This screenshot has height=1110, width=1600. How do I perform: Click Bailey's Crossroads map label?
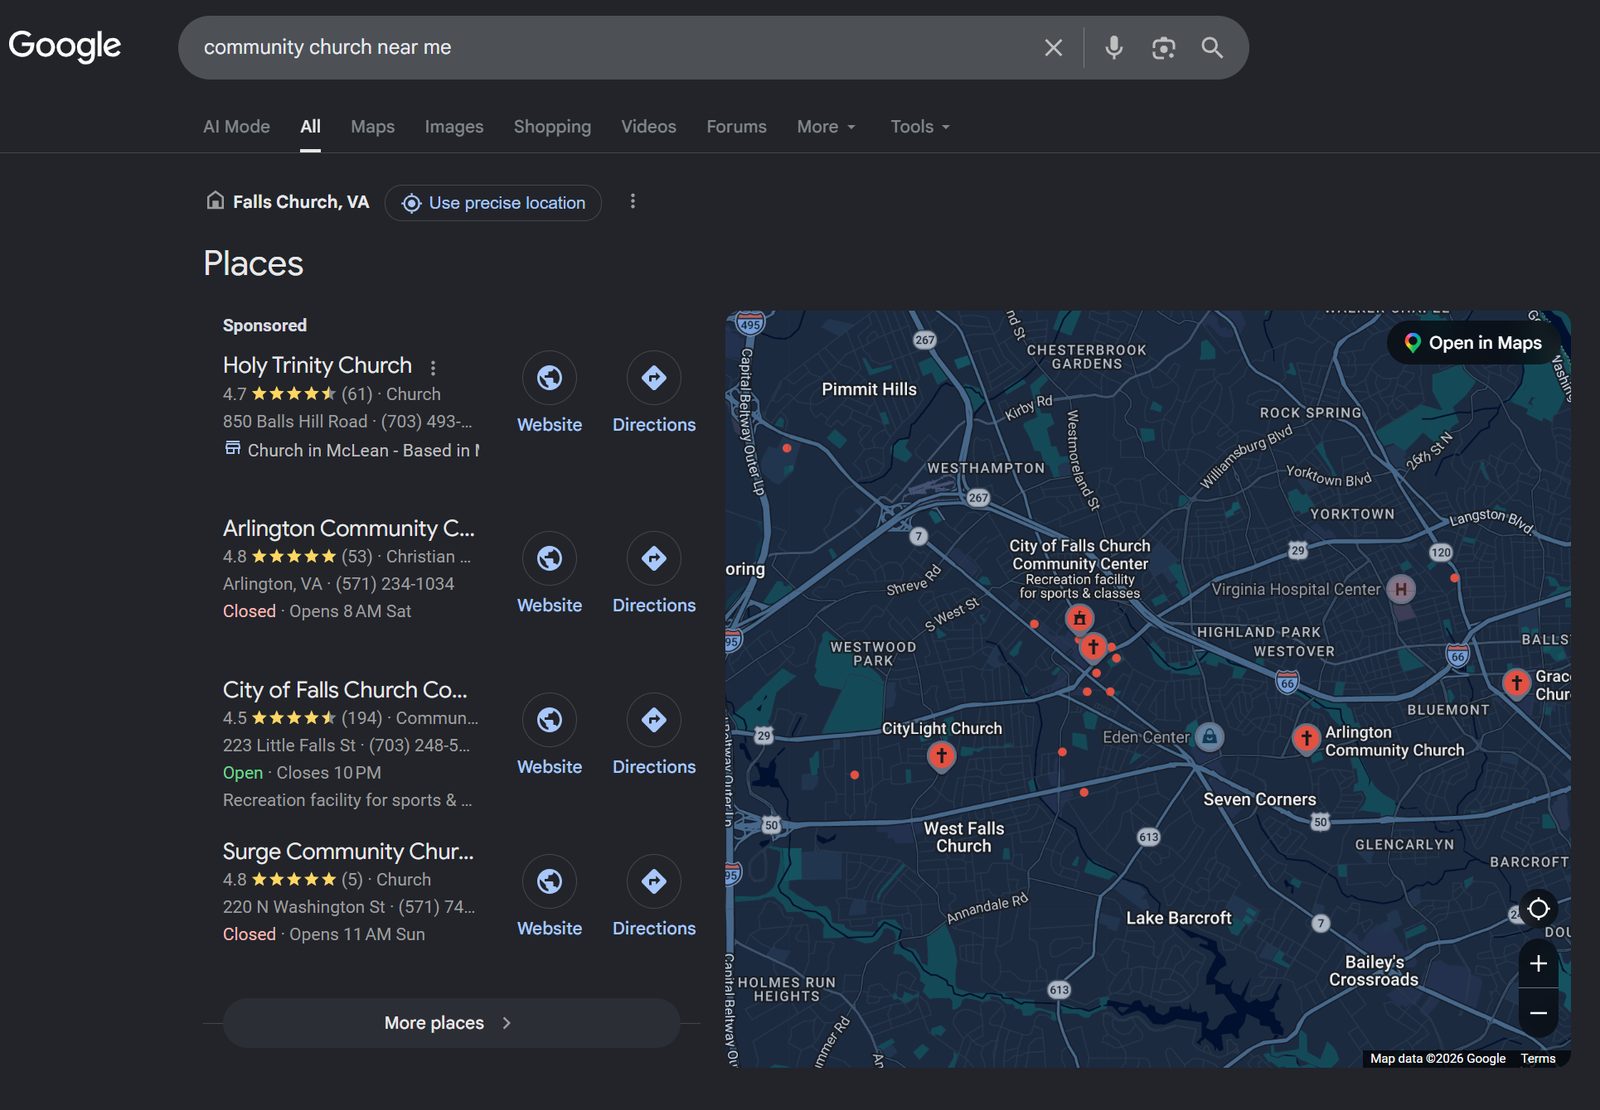(1374, 971)
